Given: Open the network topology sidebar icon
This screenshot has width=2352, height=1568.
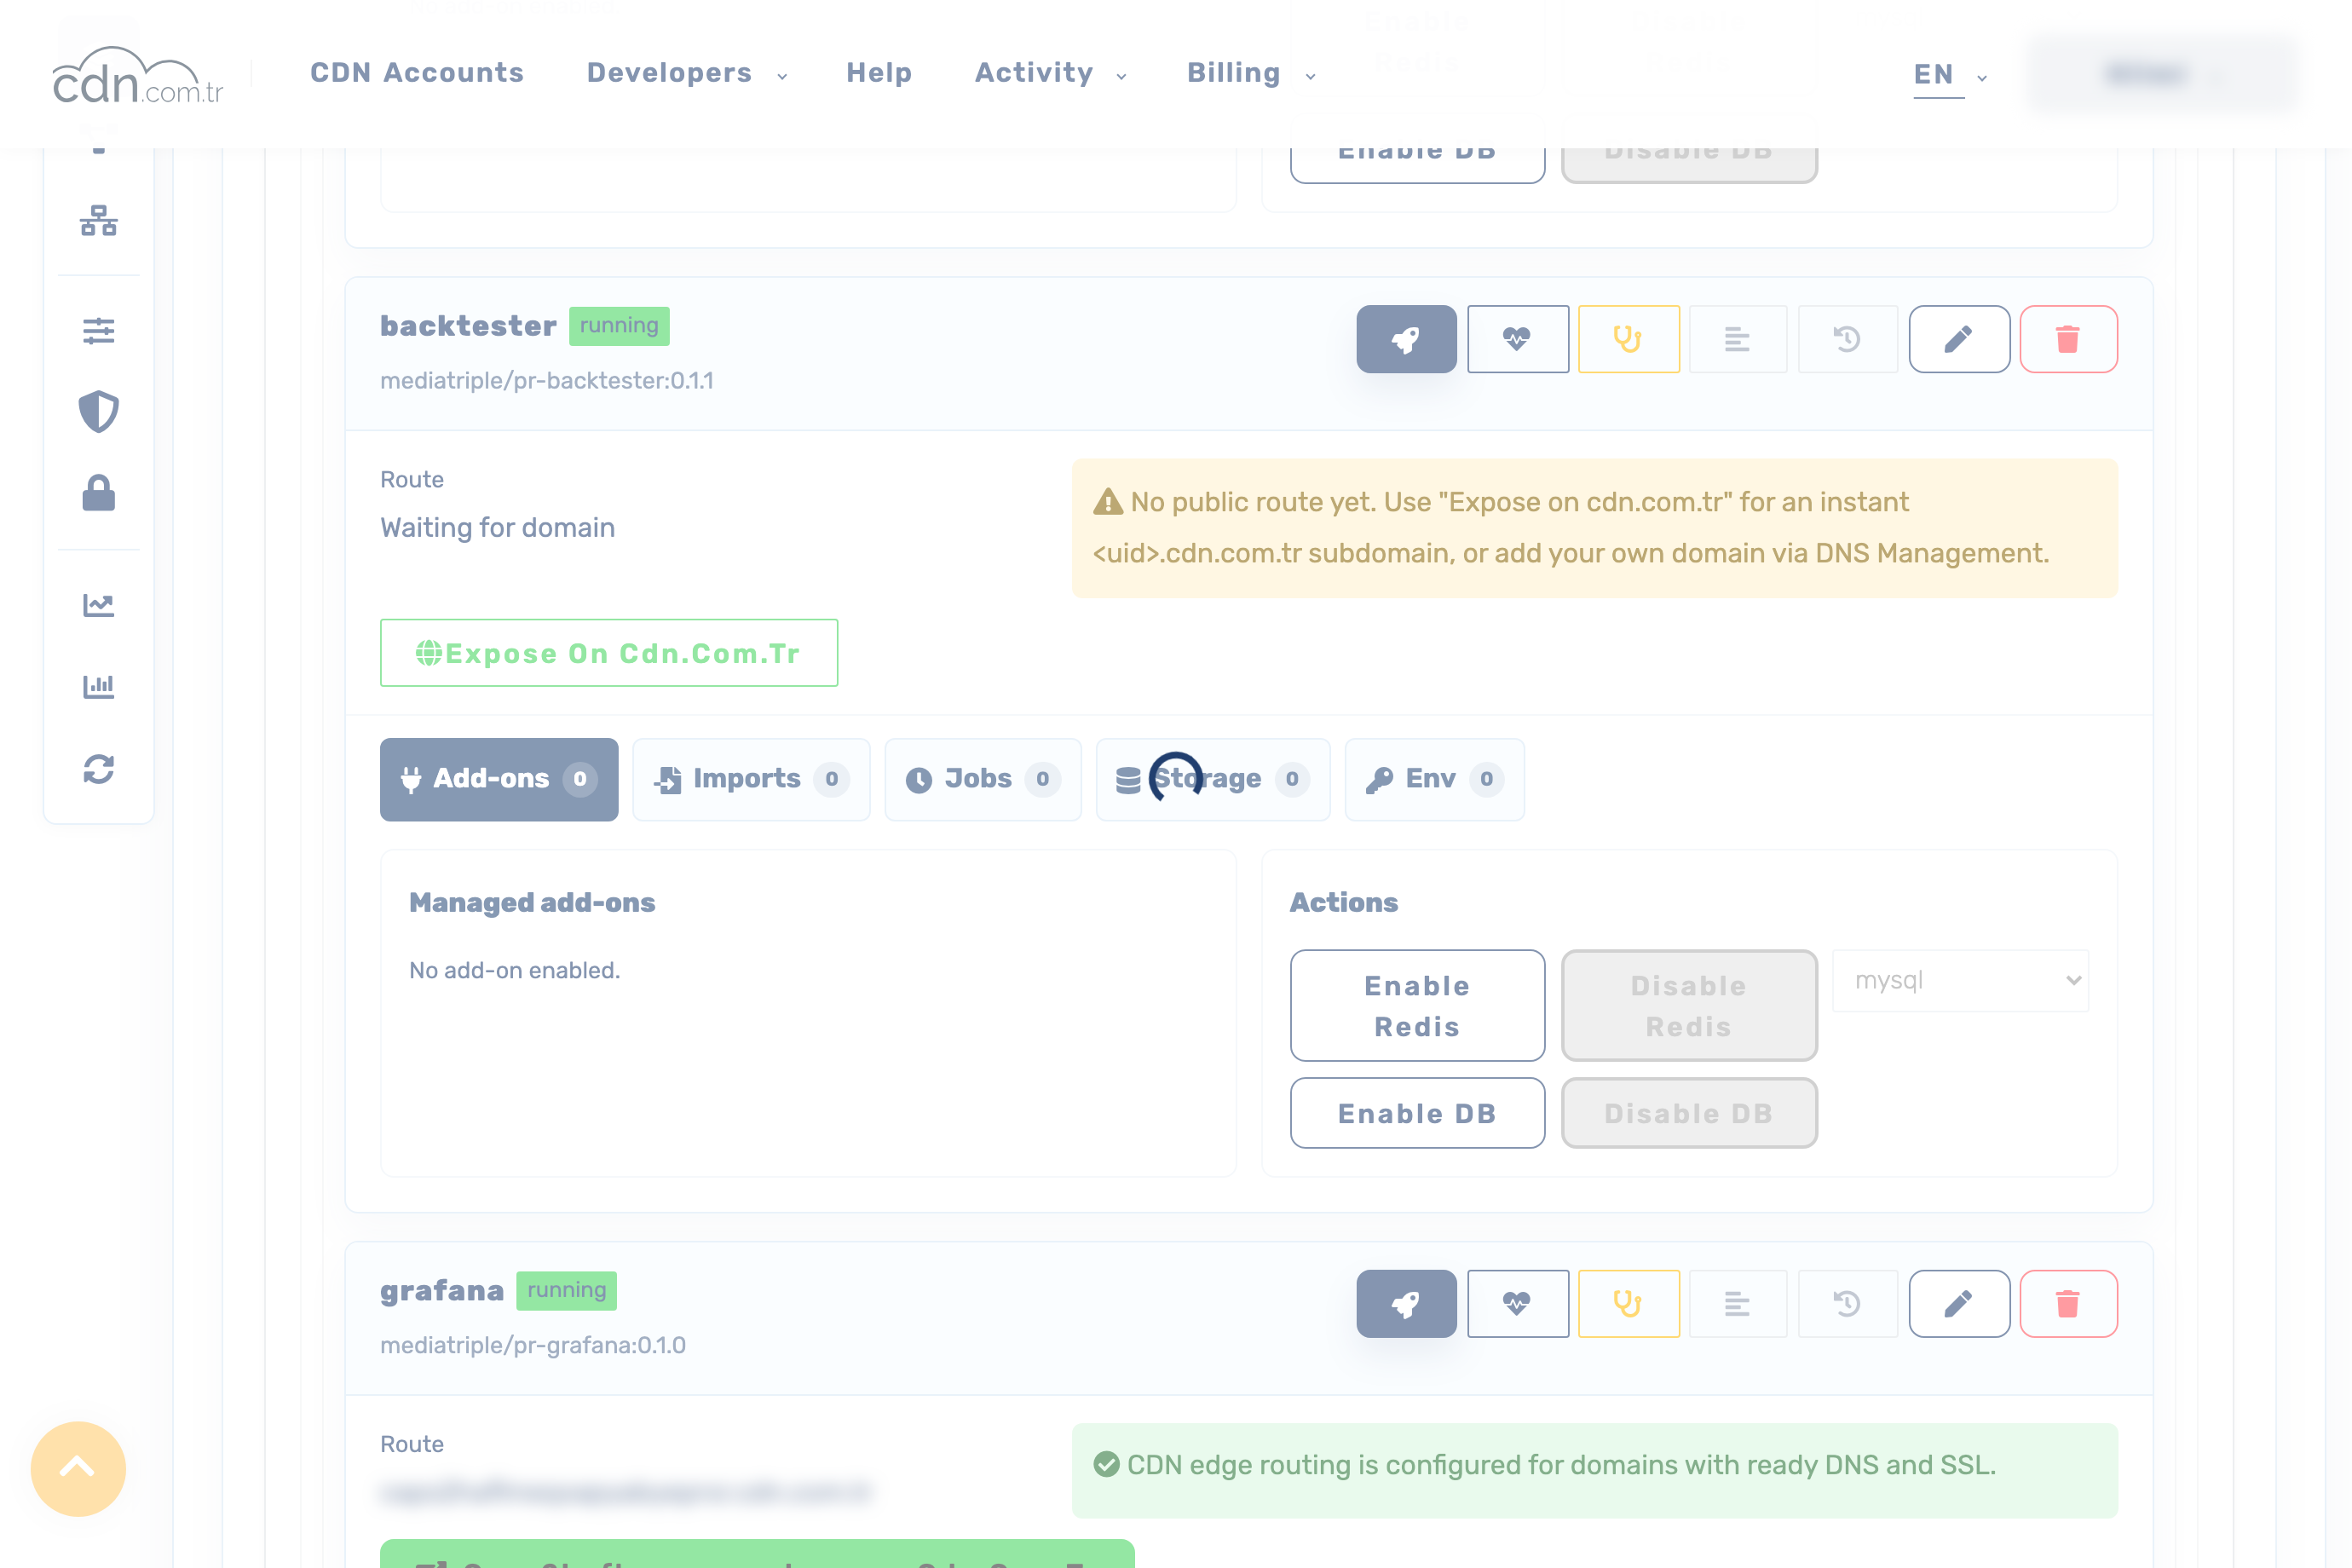Looking at the screenshot, I should tap(99, 220).
